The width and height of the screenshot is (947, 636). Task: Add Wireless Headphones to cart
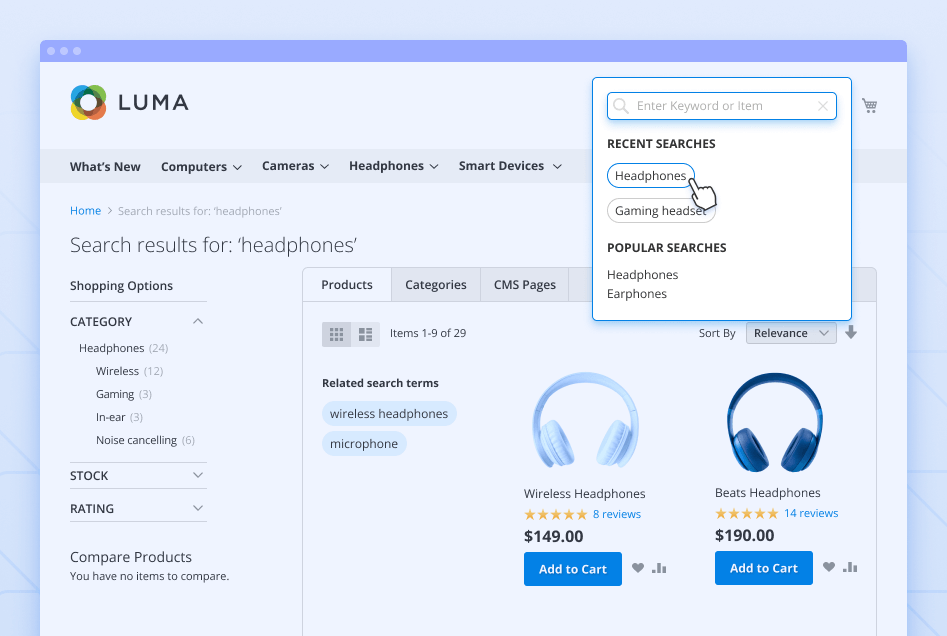click(572, 569)
